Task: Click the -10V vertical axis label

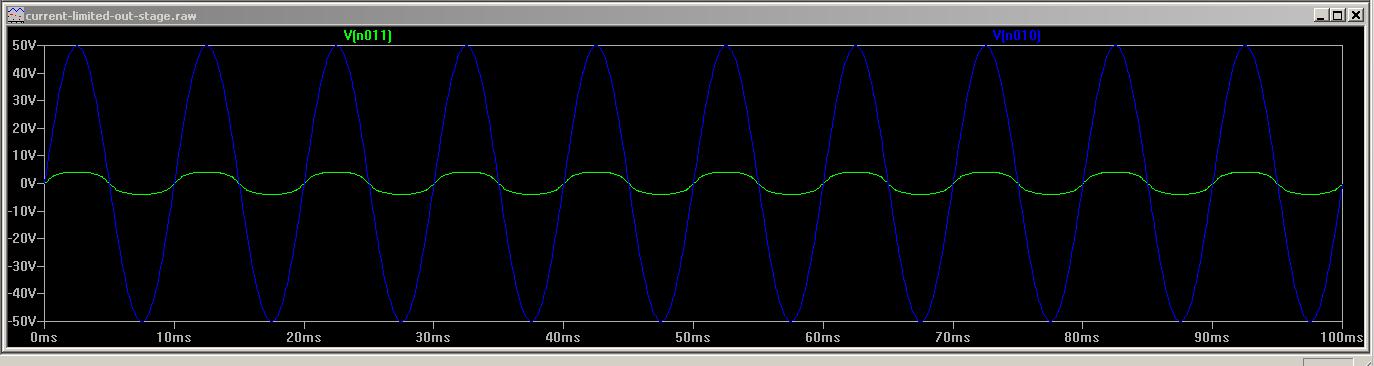Action: tap(21, 211)
